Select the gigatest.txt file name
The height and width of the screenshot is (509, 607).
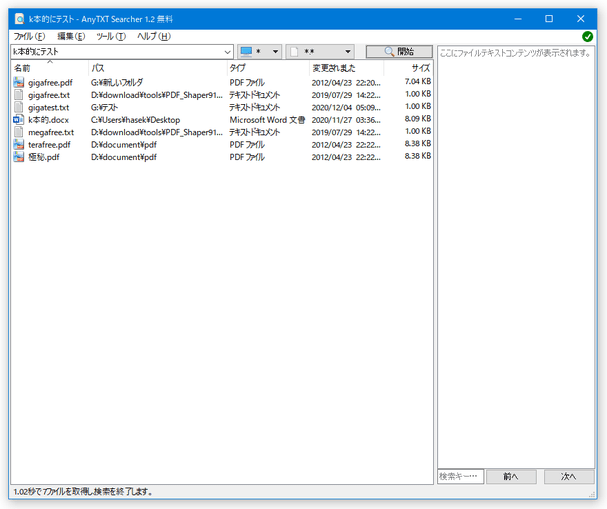coord(48,107)
